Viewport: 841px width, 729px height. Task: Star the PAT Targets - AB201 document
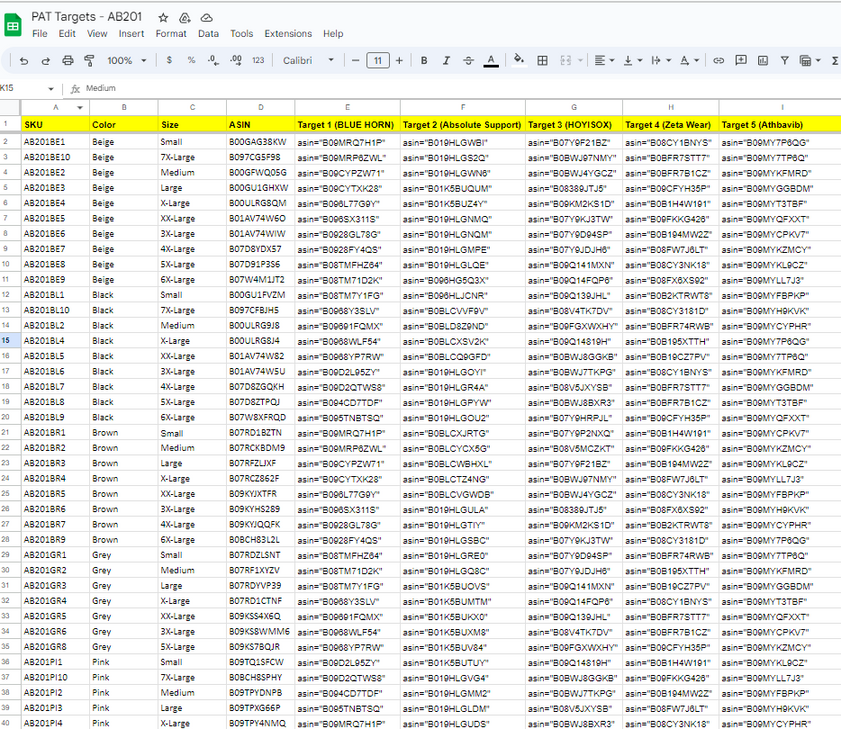tap(163, 18)
